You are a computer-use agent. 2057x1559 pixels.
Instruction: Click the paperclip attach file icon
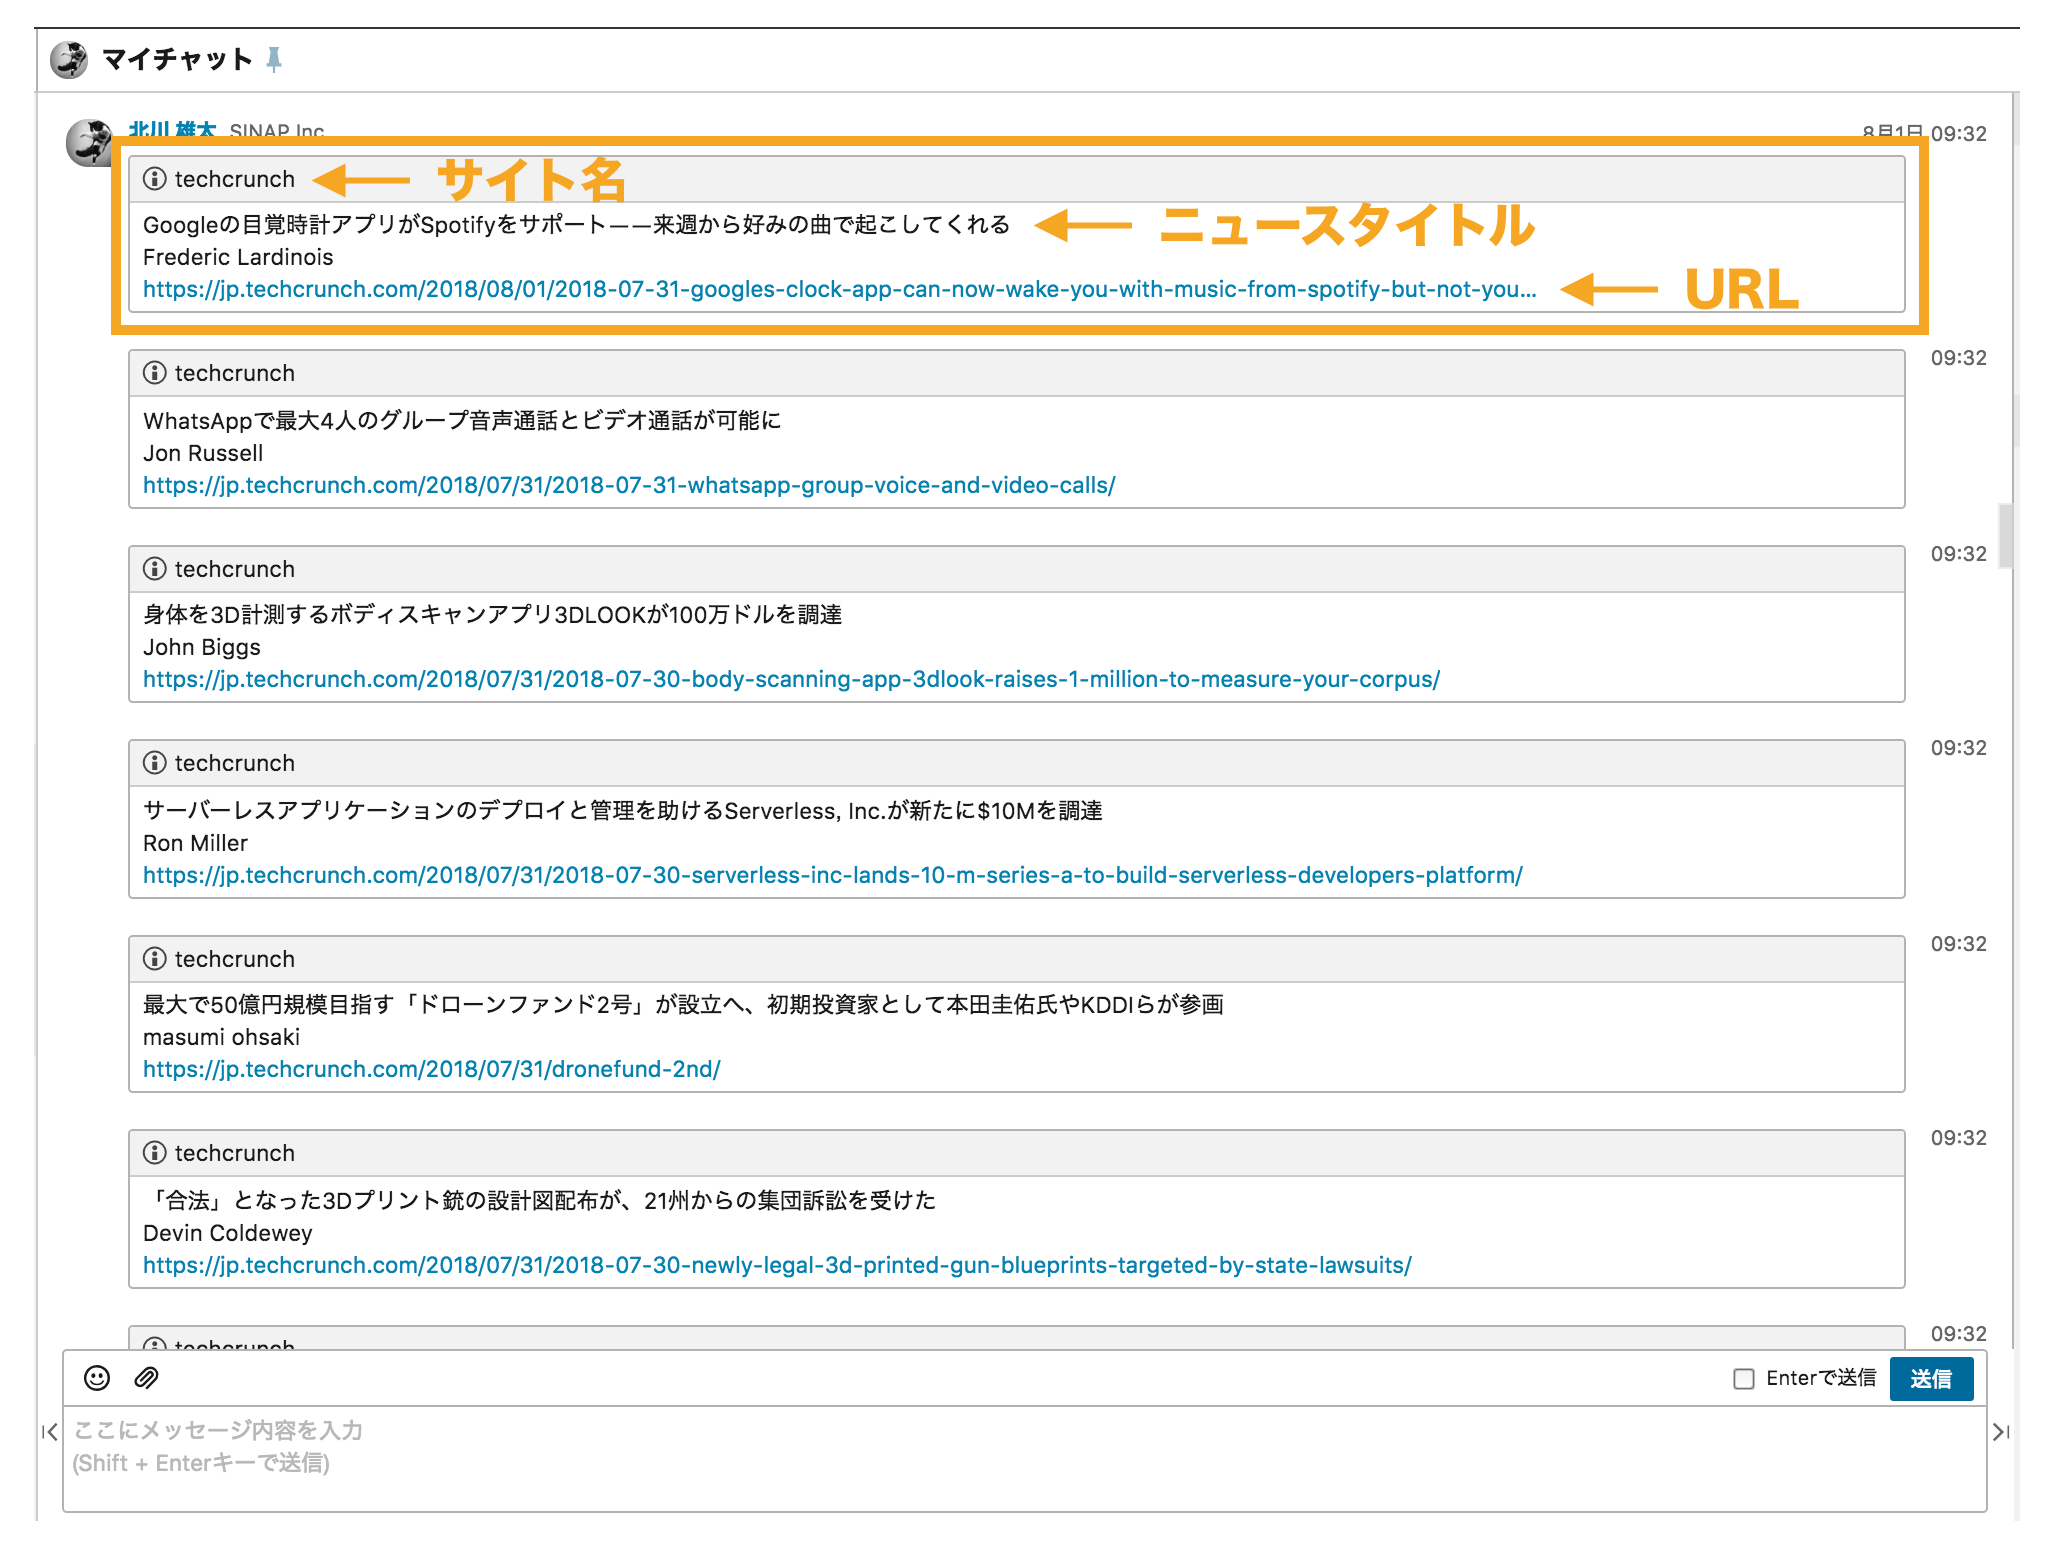[146, 1378]
